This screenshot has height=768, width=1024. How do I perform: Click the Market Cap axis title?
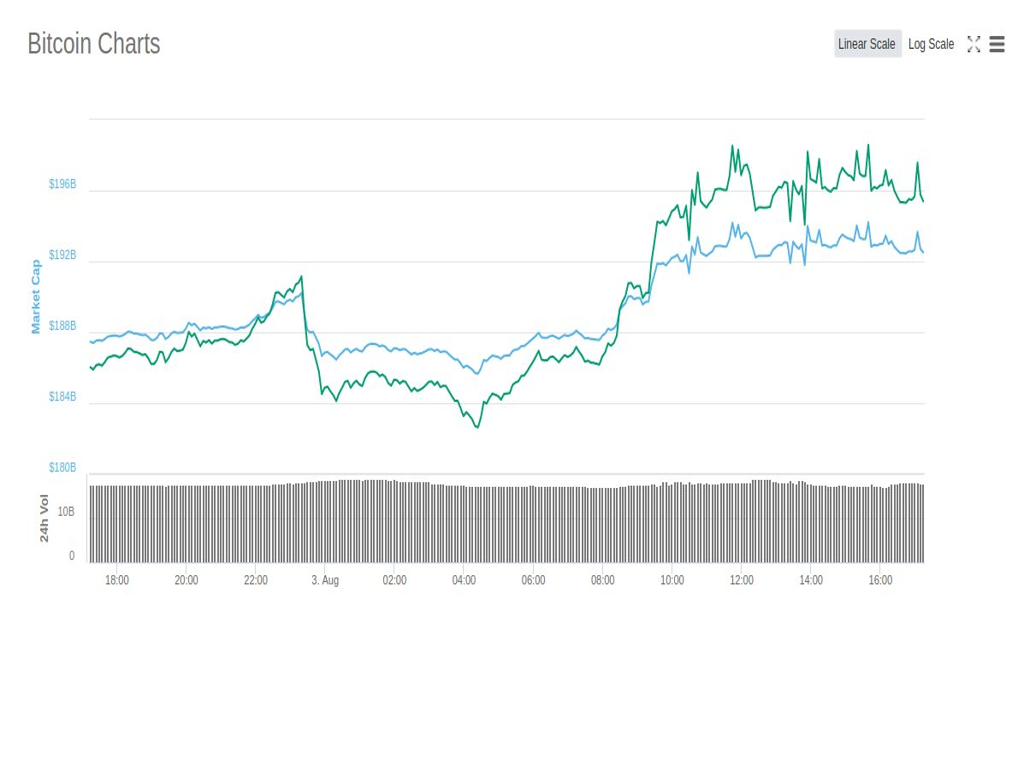36,296
